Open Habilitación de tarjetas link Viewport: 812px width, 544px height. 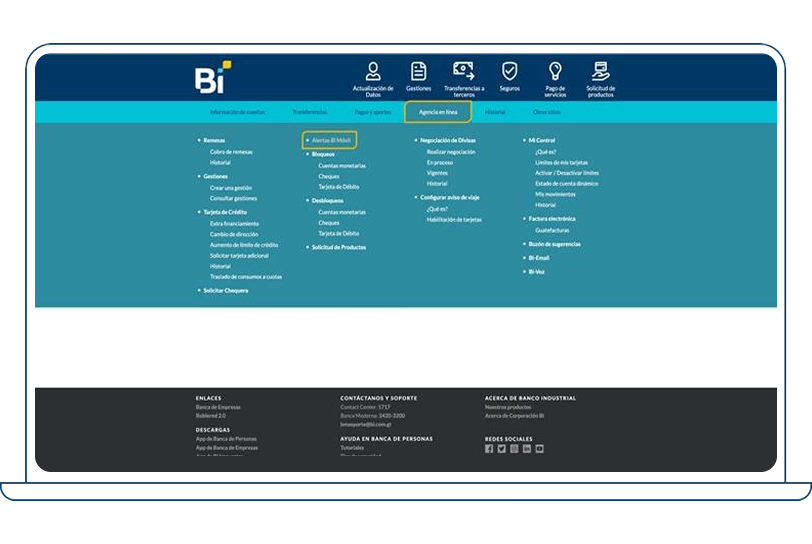click(454, 219)
